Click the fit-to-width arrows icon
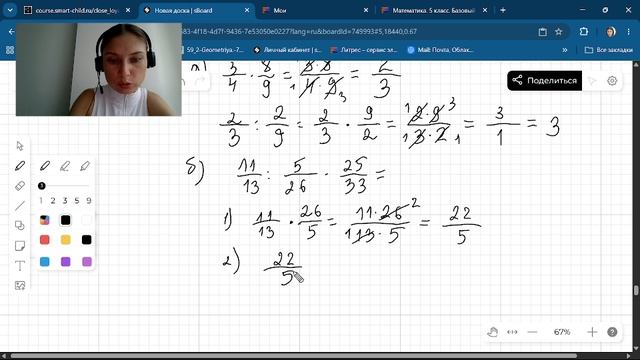Viewport: 640px width, 360px height. pos(512,332)
